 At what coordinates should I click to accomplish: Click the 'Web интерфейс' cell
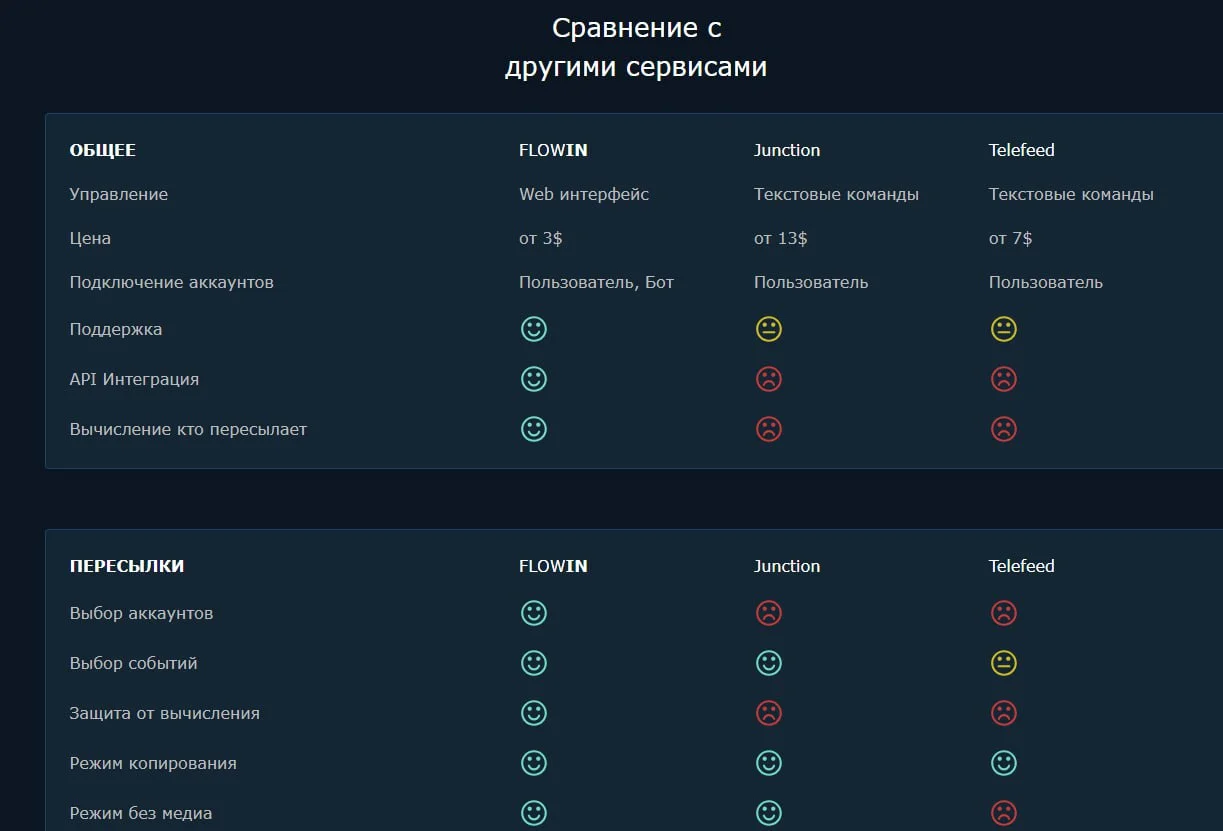pyautogui.click(x=584, y=194)
